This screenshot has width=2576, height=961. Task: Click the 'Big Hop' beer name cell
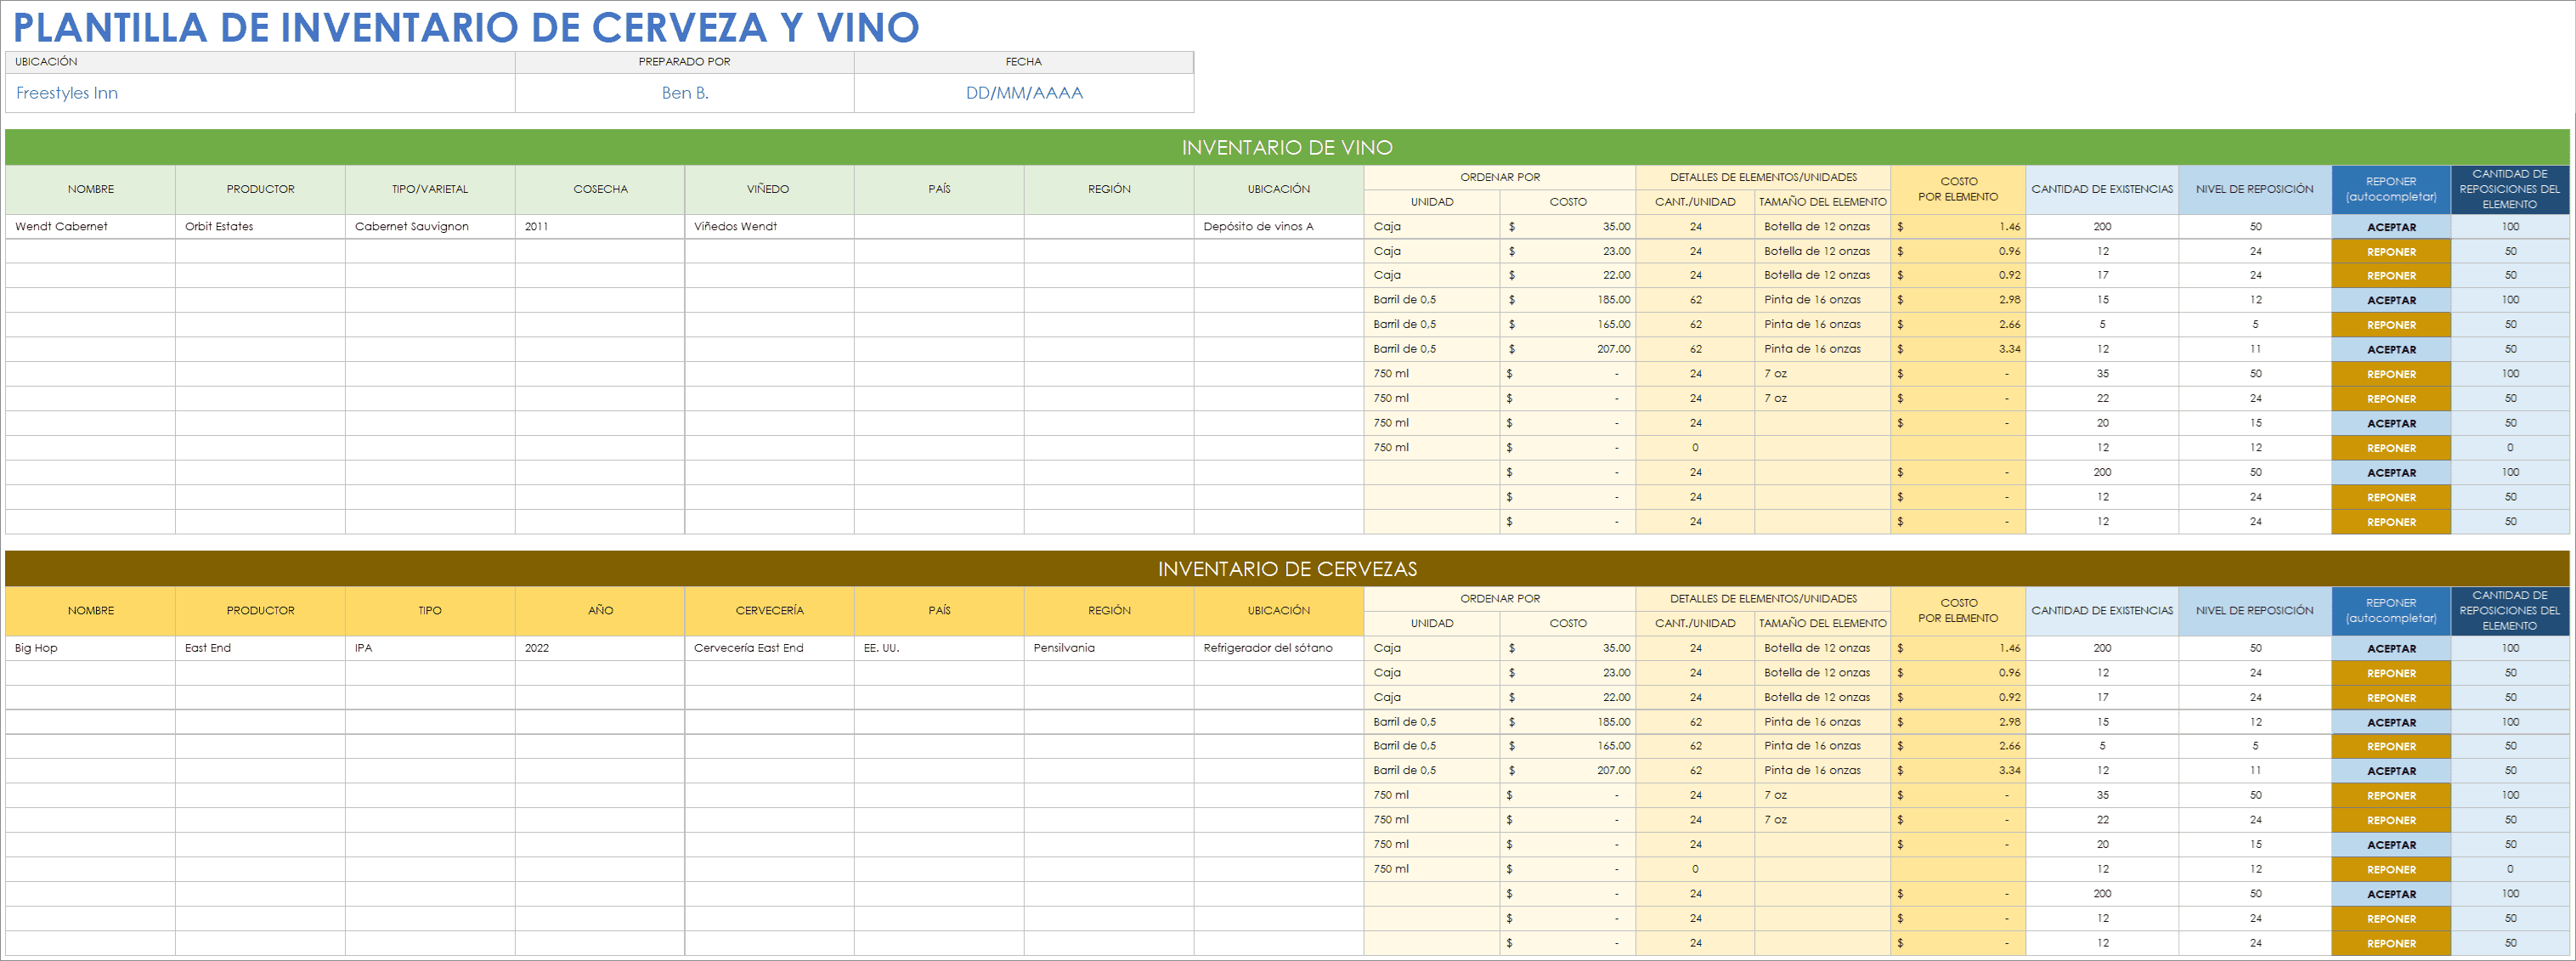point(90,648)
